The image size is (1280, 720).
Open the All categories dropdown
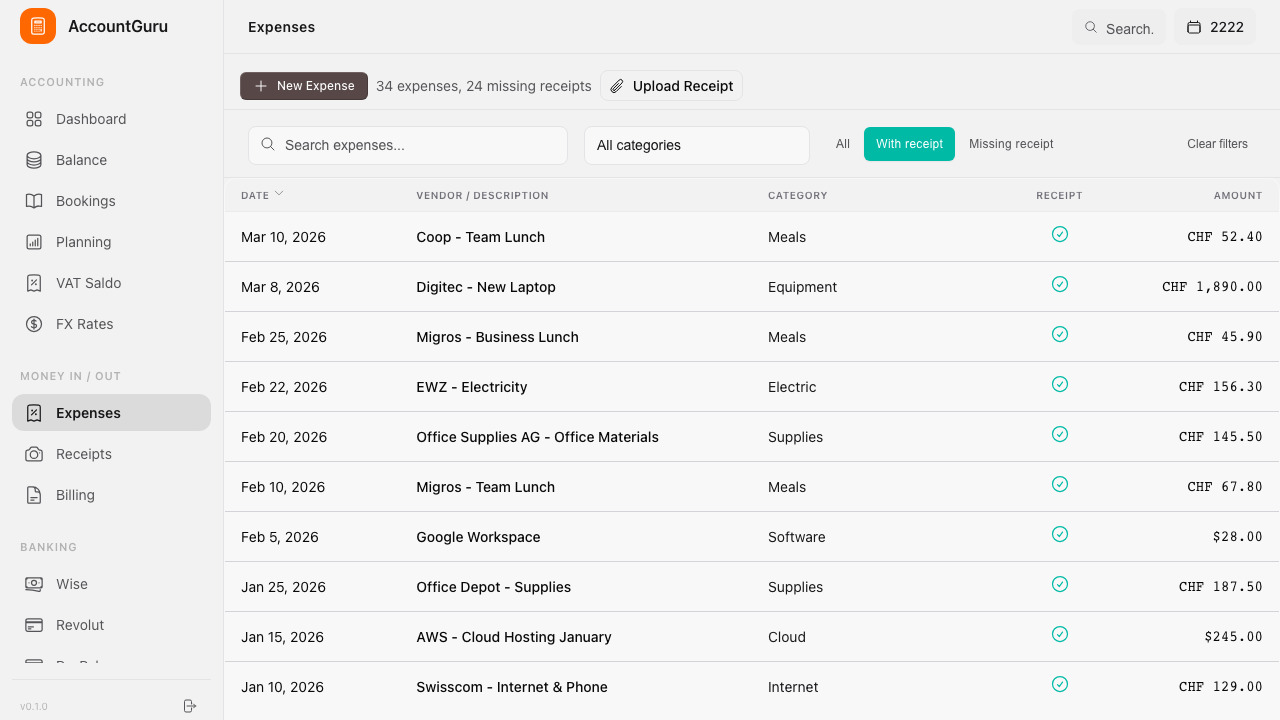pos(697,145)
